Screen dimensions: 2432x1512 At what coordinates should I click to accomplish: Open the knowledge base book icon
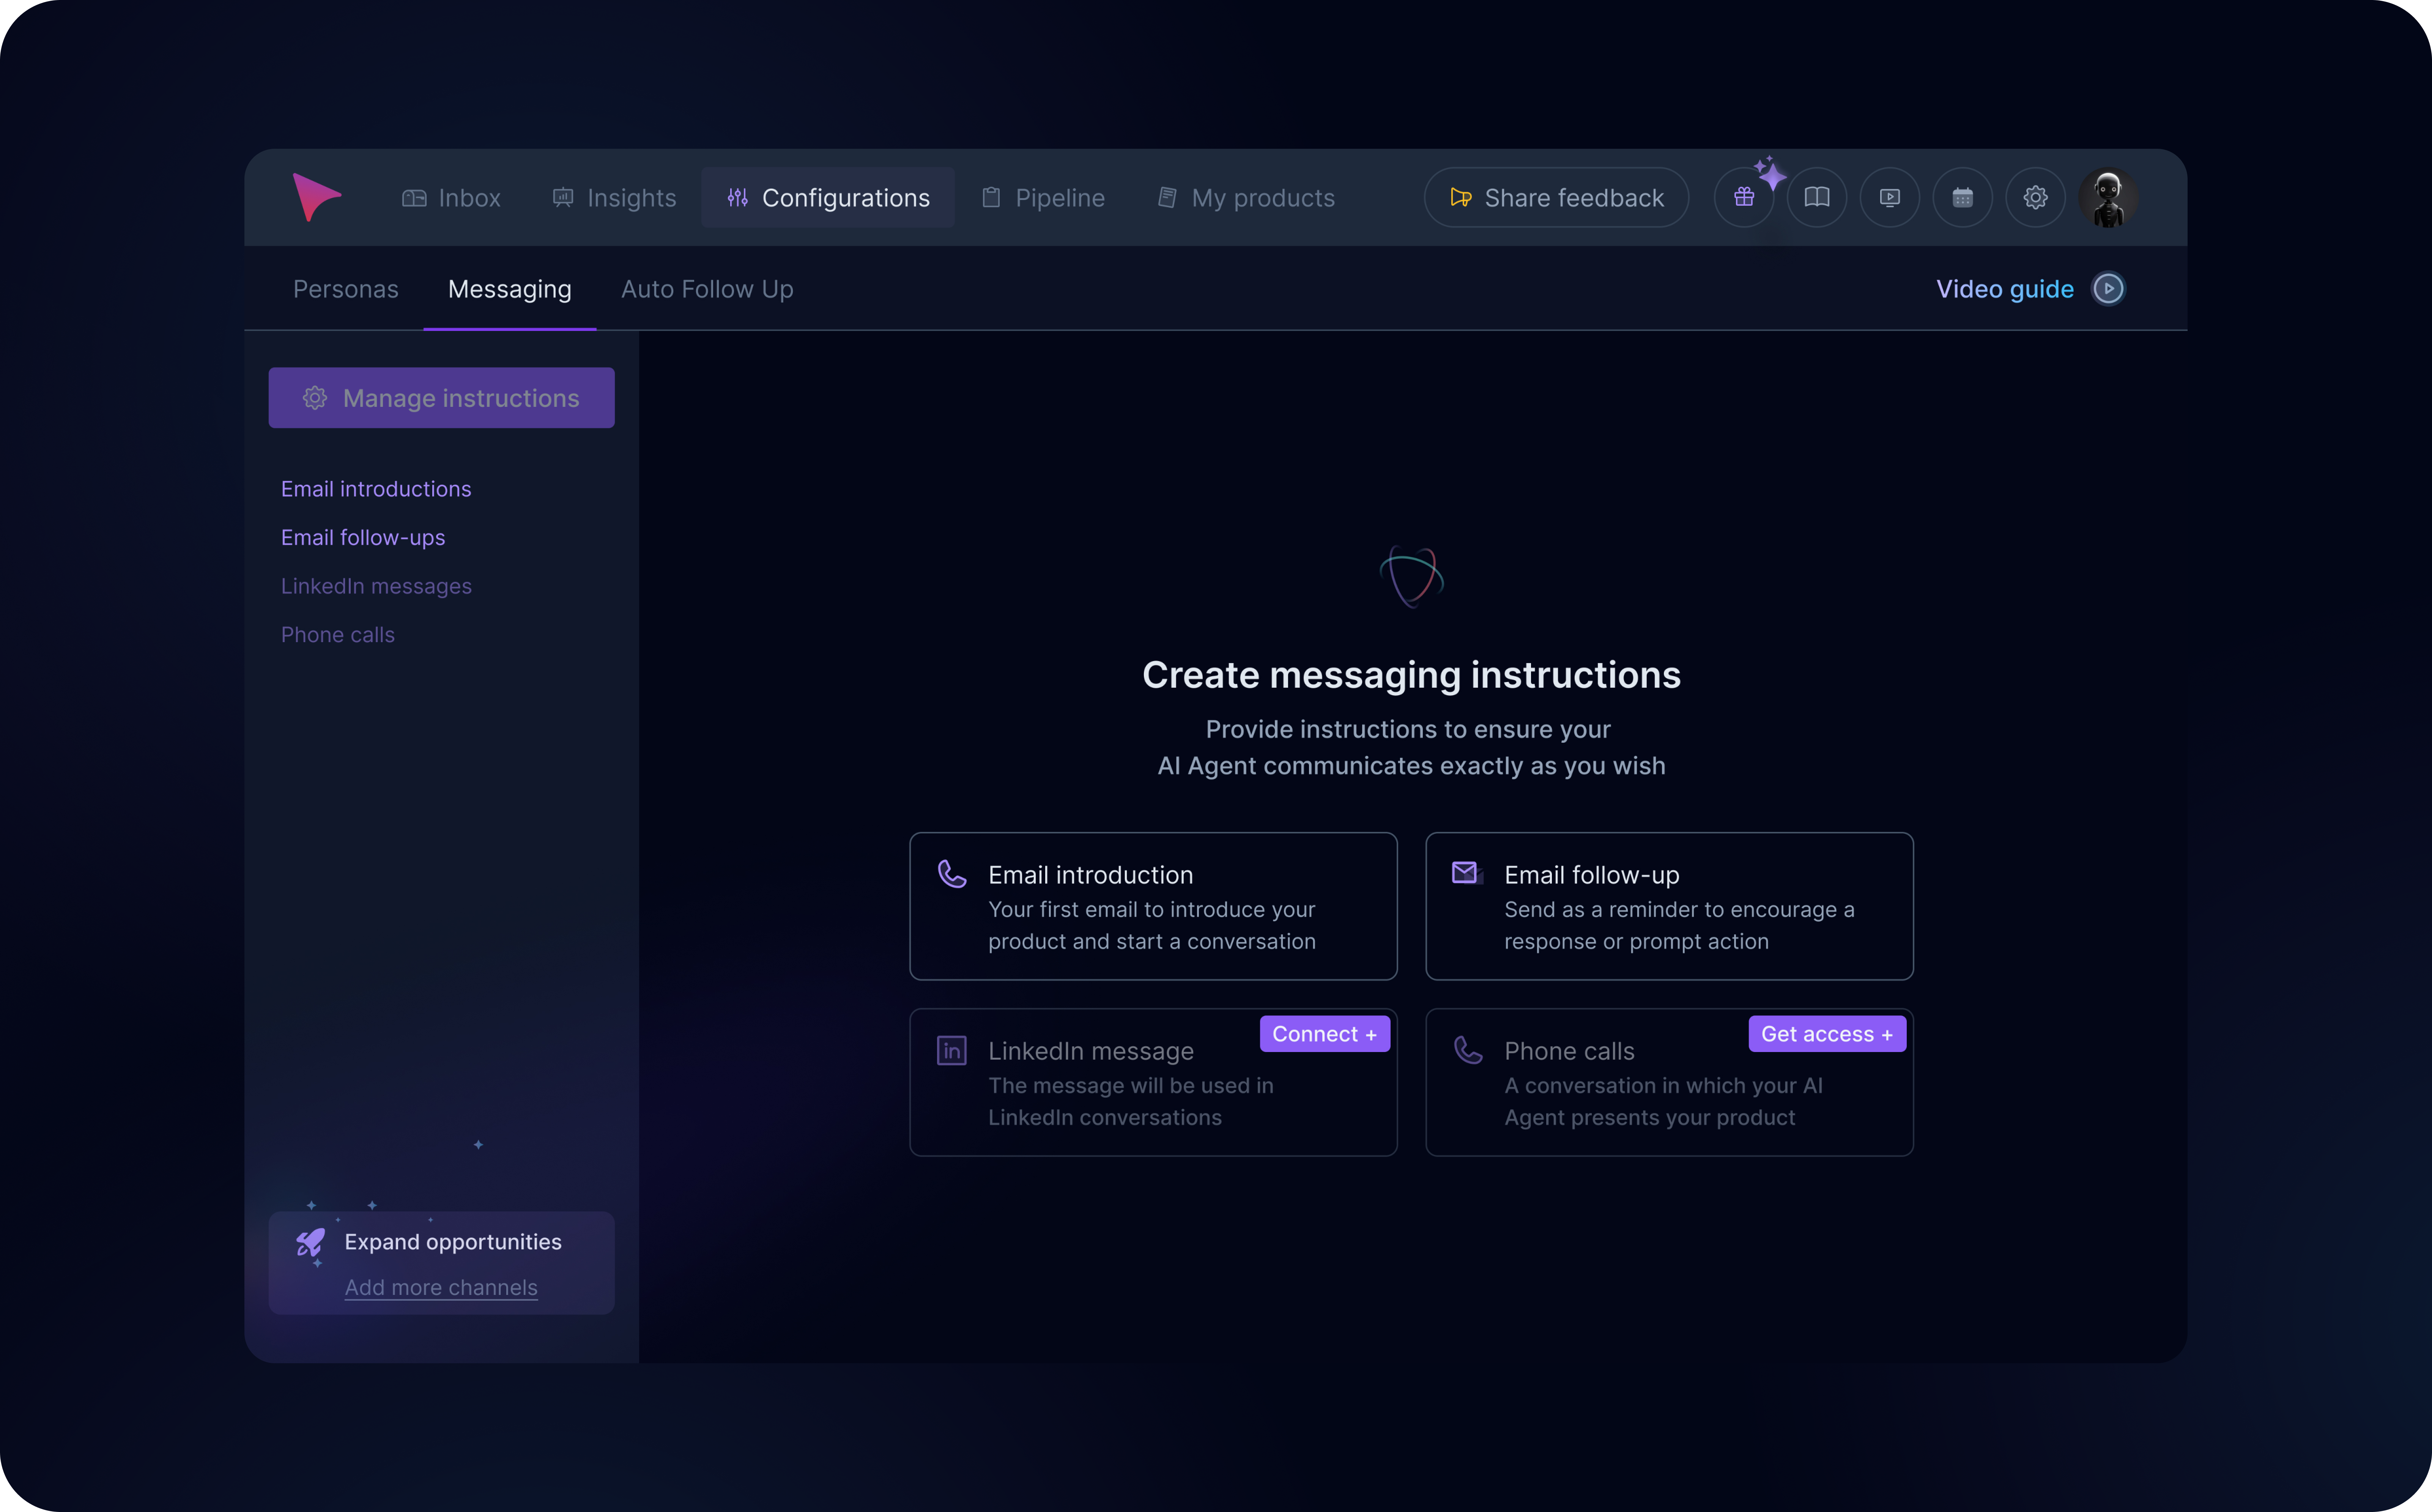[x=1817, y=197]
